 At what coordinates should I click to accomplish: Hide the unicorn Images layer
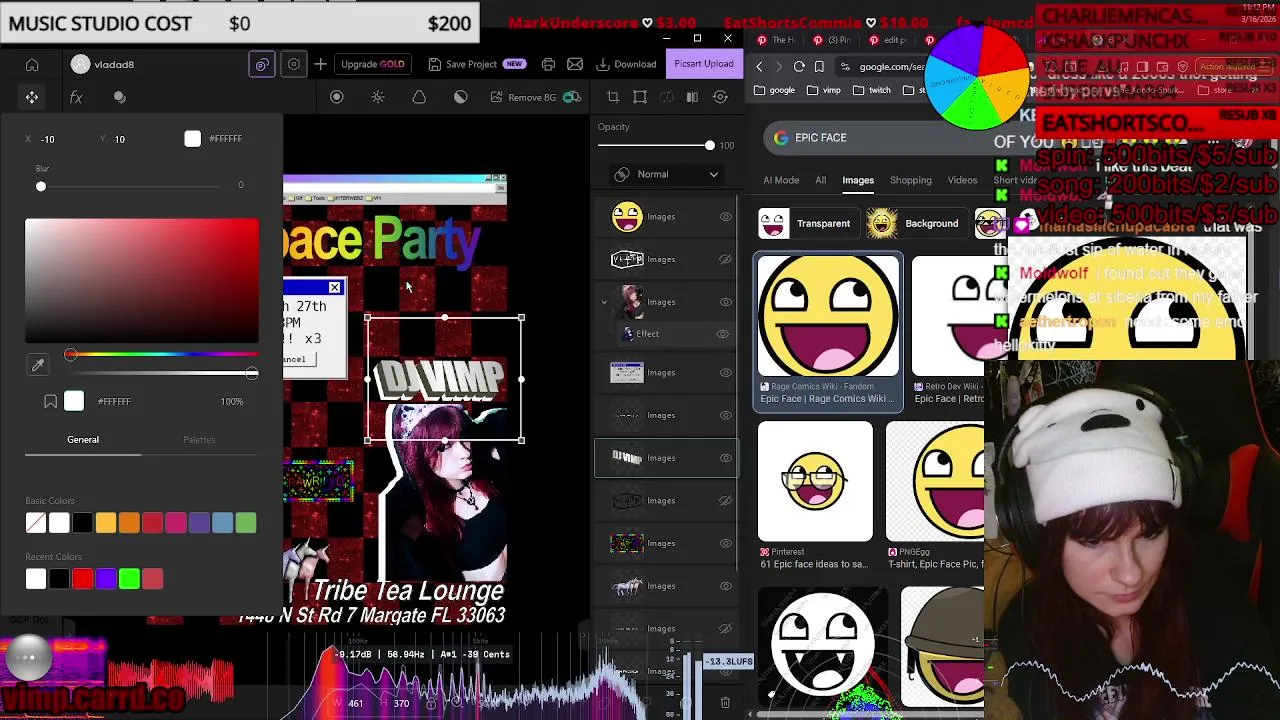[726, 586]
